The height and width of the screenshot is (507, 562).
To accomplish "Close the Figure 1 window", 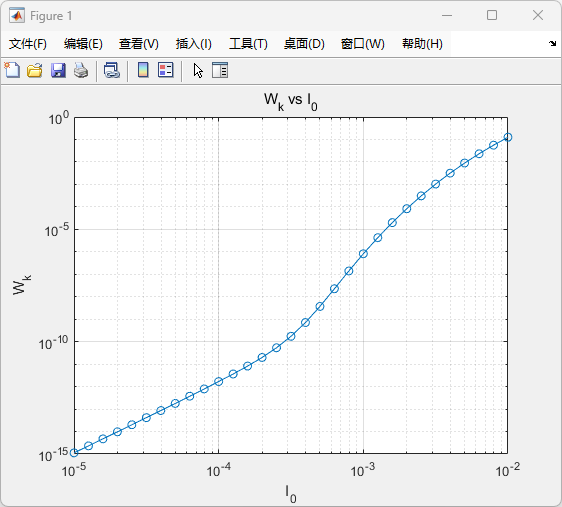I will (538, 15).
